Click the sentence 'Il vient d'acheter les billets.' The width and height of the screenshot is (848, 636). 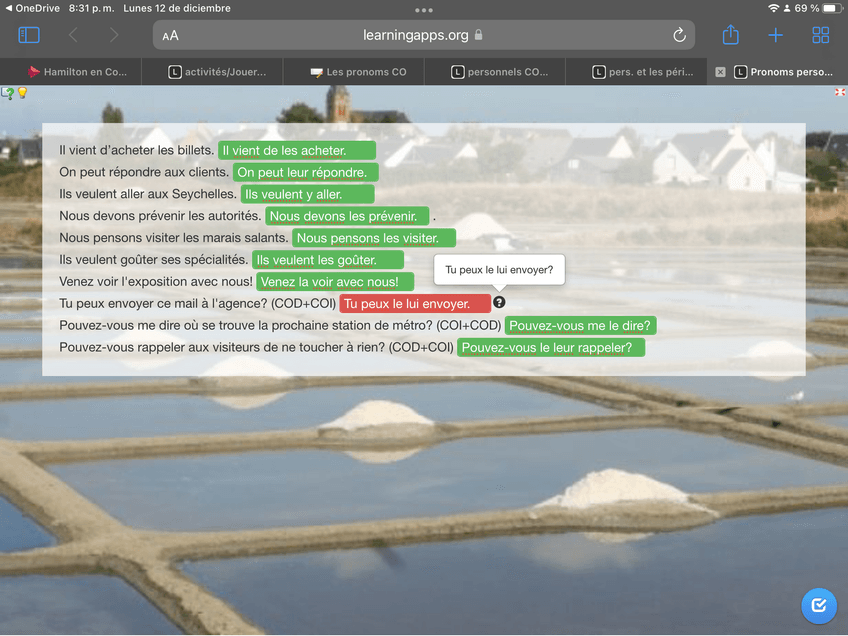(x=137, y=150)
